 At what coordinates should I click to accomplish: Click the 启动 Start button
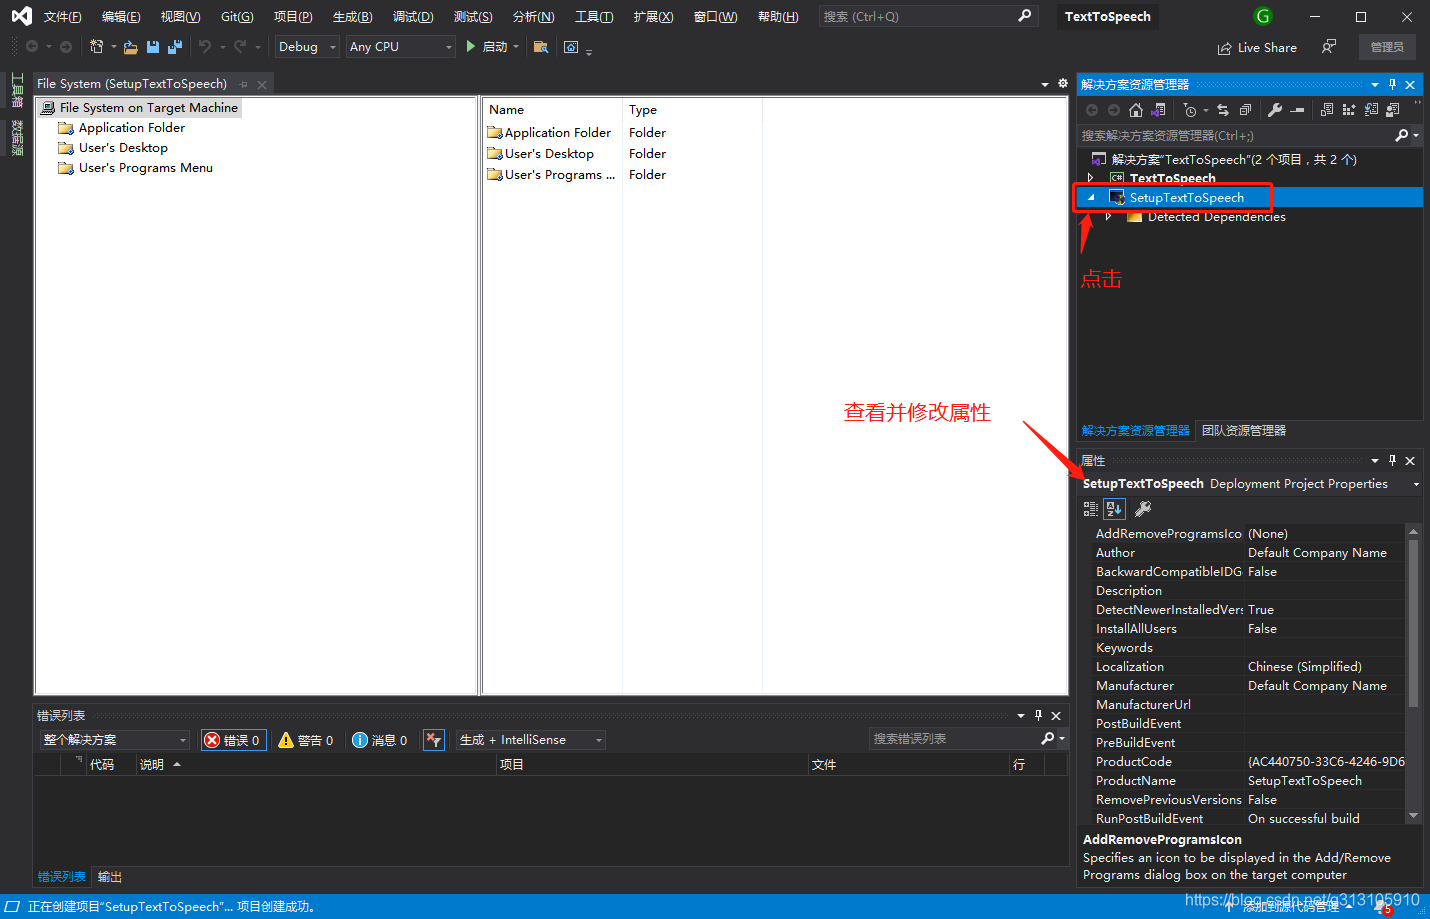[x=487, y=47]
